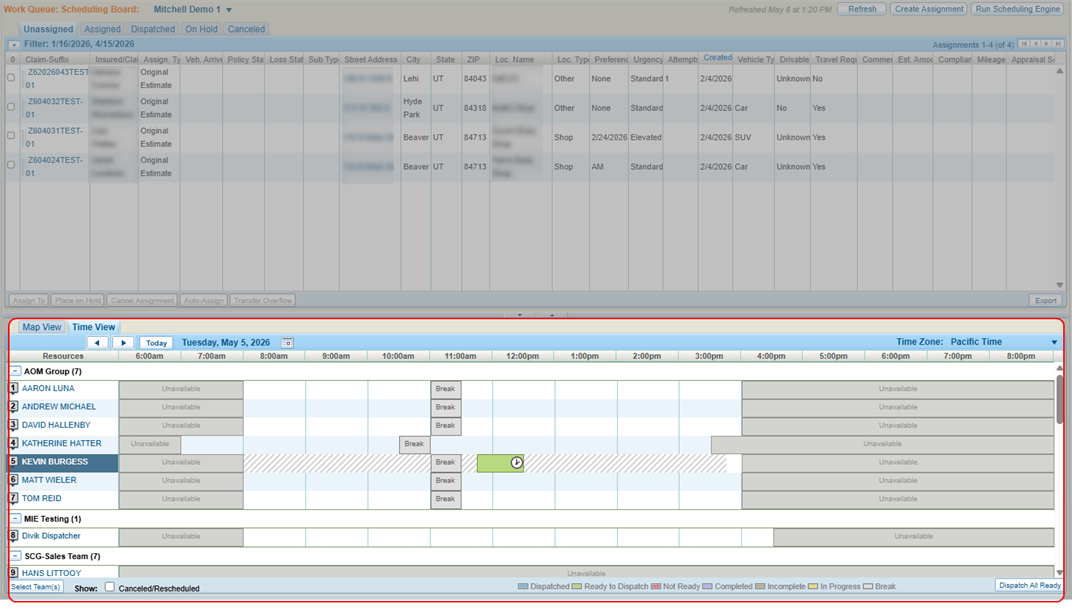Open the On Hold tab

coord(201,29)
